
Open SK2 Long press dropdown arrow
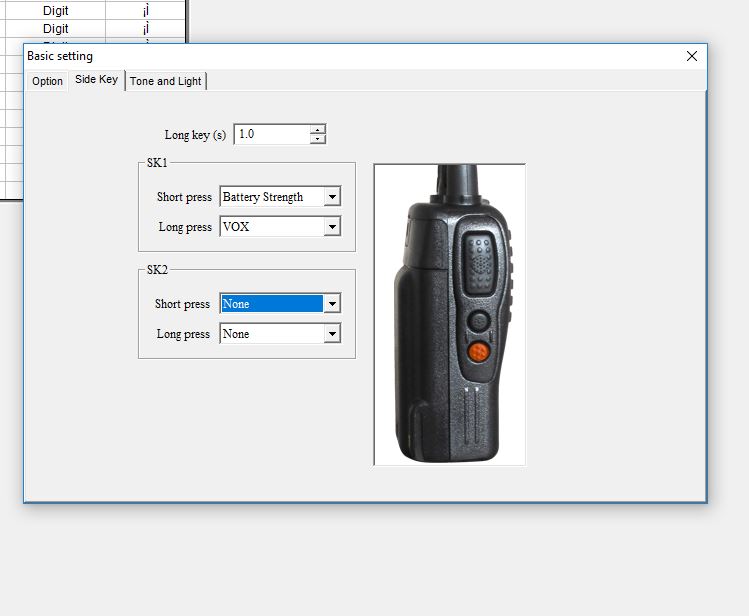coord(332,333)
